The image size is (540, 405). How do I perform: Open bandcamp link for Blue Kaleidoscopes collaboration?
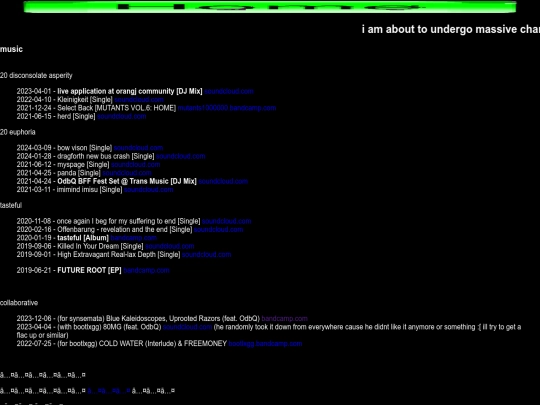(284, 319)
